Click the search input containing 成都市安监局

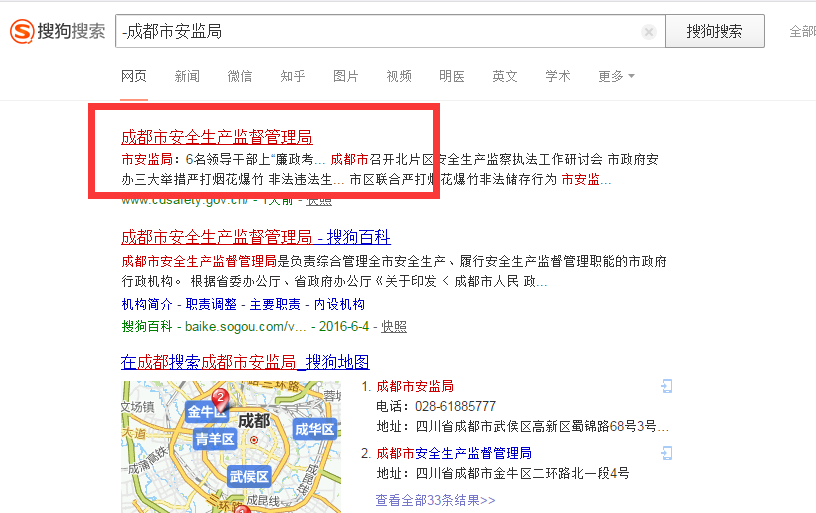[x=390, y=31]
